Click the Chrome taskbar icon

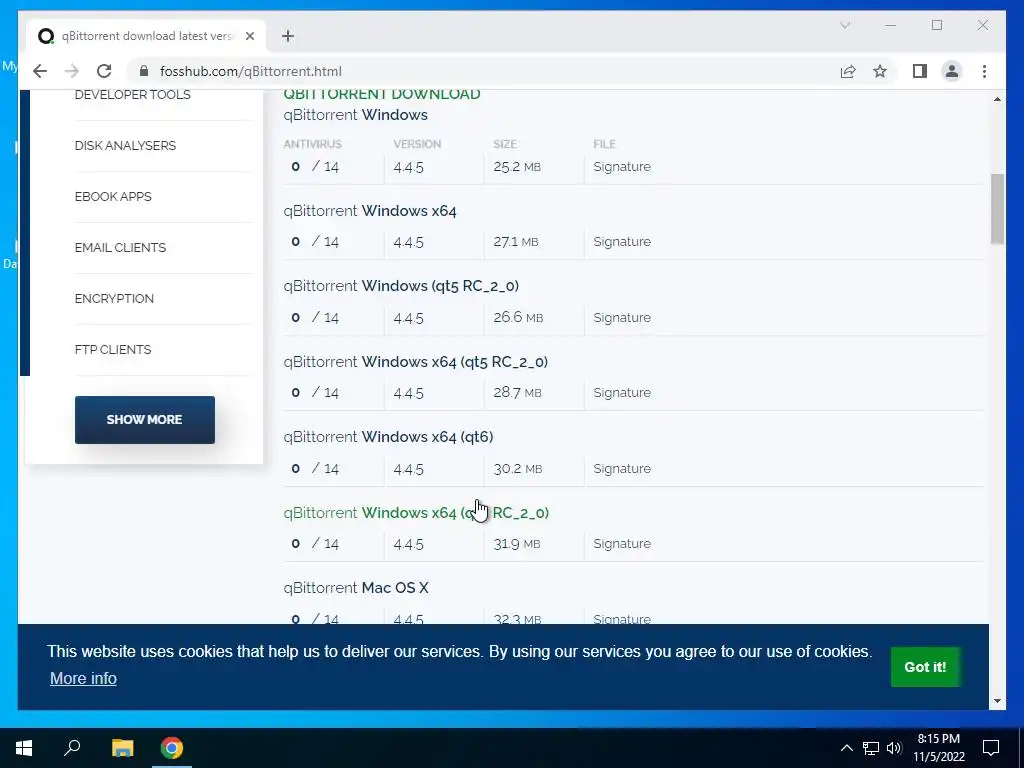pyautogui.click(x=172, y=748)
